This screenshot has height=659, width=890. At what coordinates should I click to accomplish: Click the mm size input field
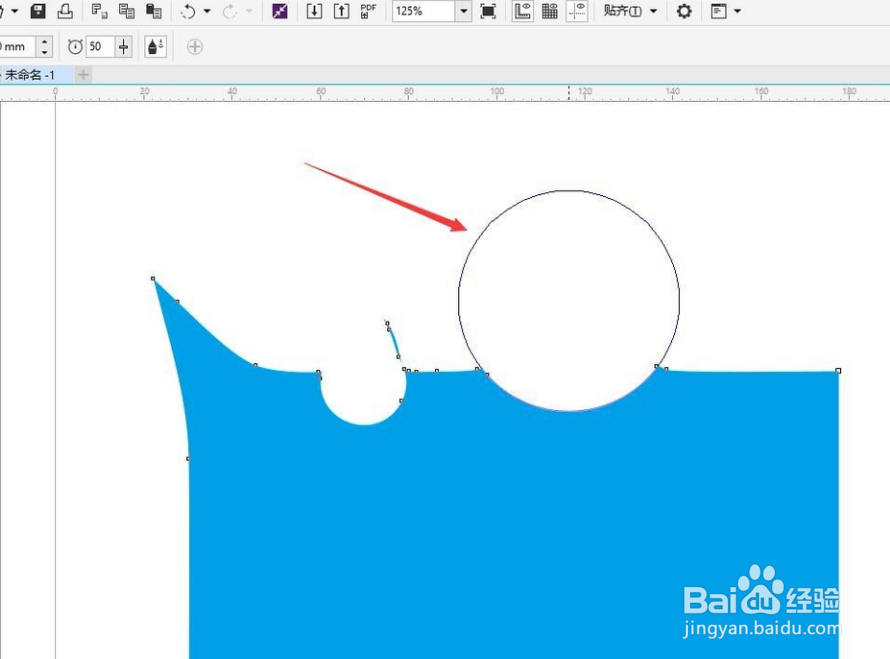pos(17,47)
